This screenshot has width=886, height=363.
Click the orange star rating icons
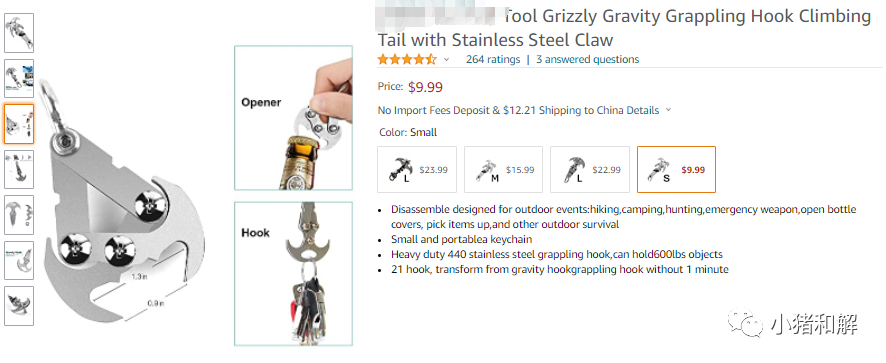[407, 59]
